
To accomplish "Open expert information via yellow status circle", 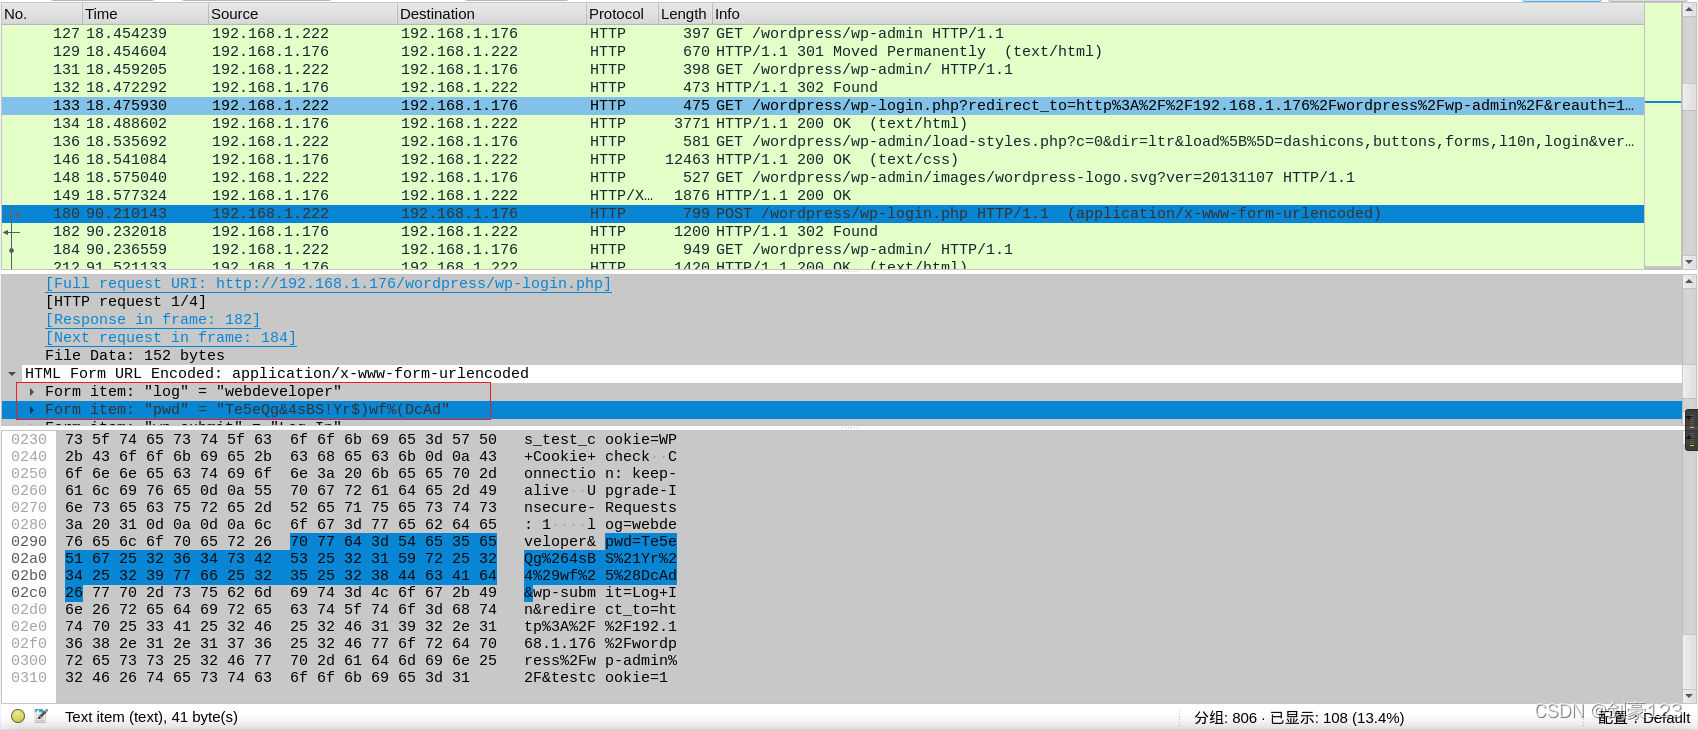I will [18, 716].
